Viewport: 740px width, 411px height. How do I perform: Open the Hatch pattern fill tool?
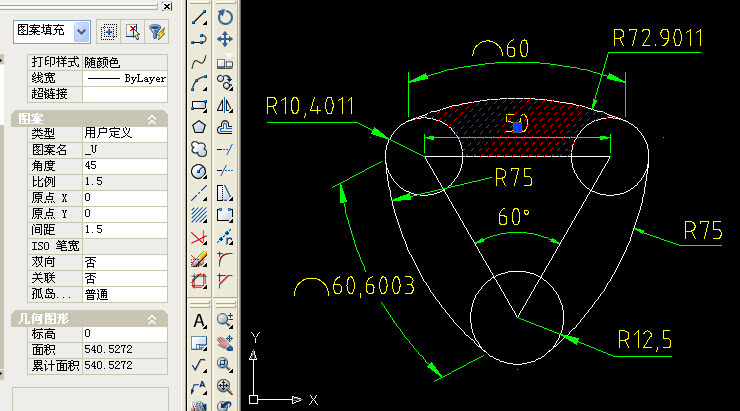[199, 215]
